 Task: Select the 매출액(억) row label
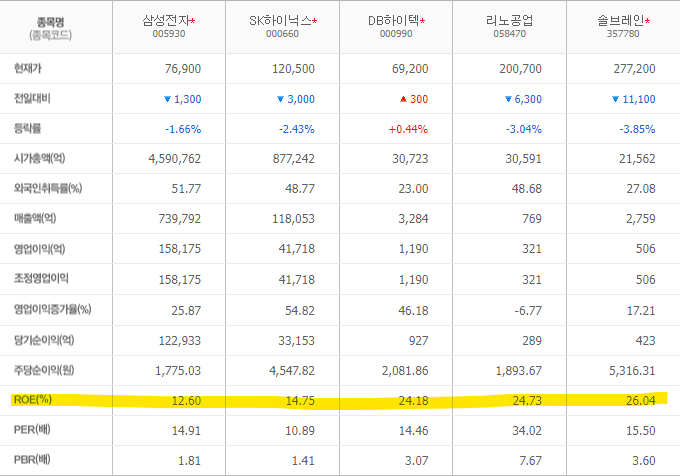pos(35,218)
